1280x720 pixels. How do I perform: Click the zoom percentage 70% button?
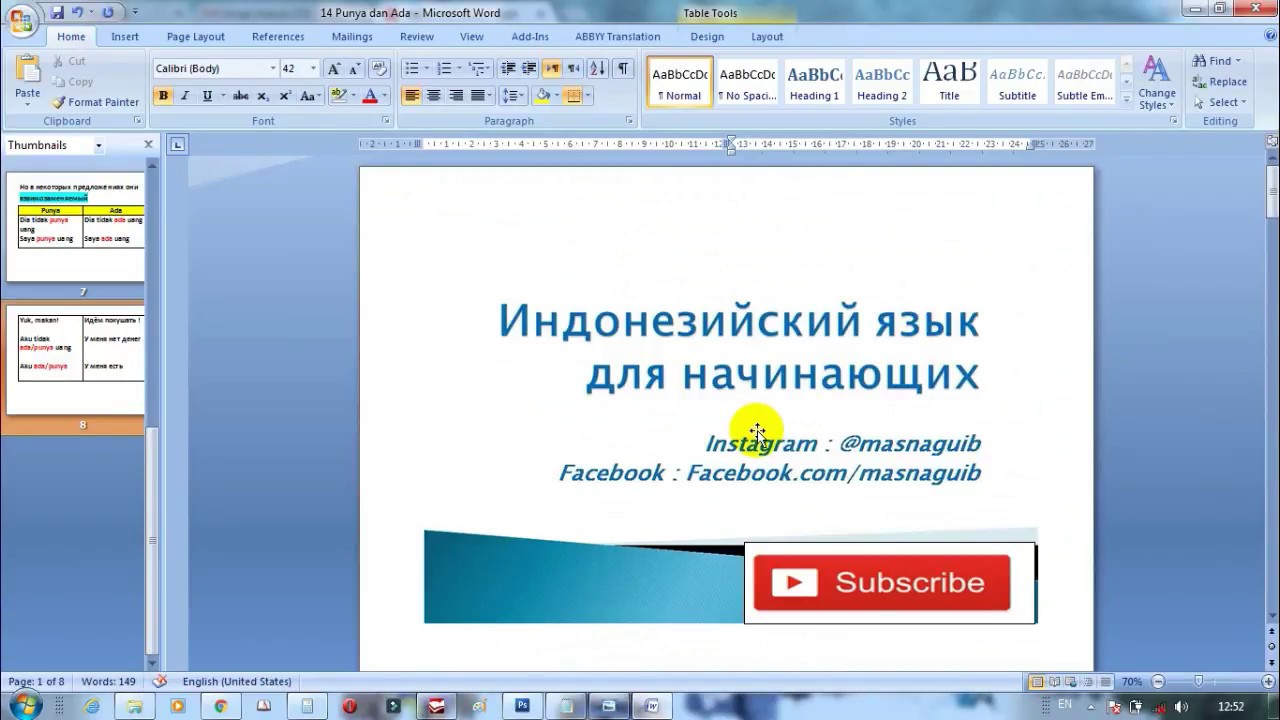[1131, 682]
